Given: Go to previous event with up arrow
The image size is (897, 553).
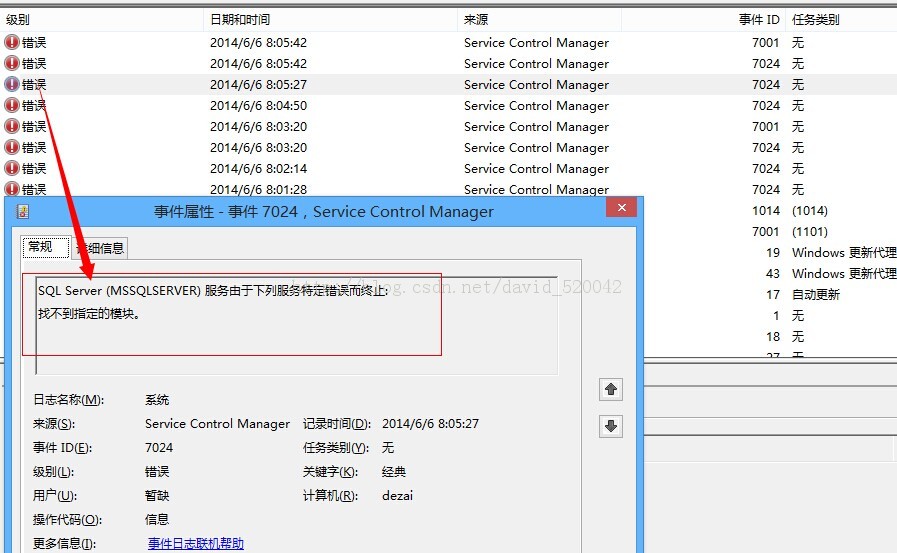Looking at the screenshot, I should point(611,389).
